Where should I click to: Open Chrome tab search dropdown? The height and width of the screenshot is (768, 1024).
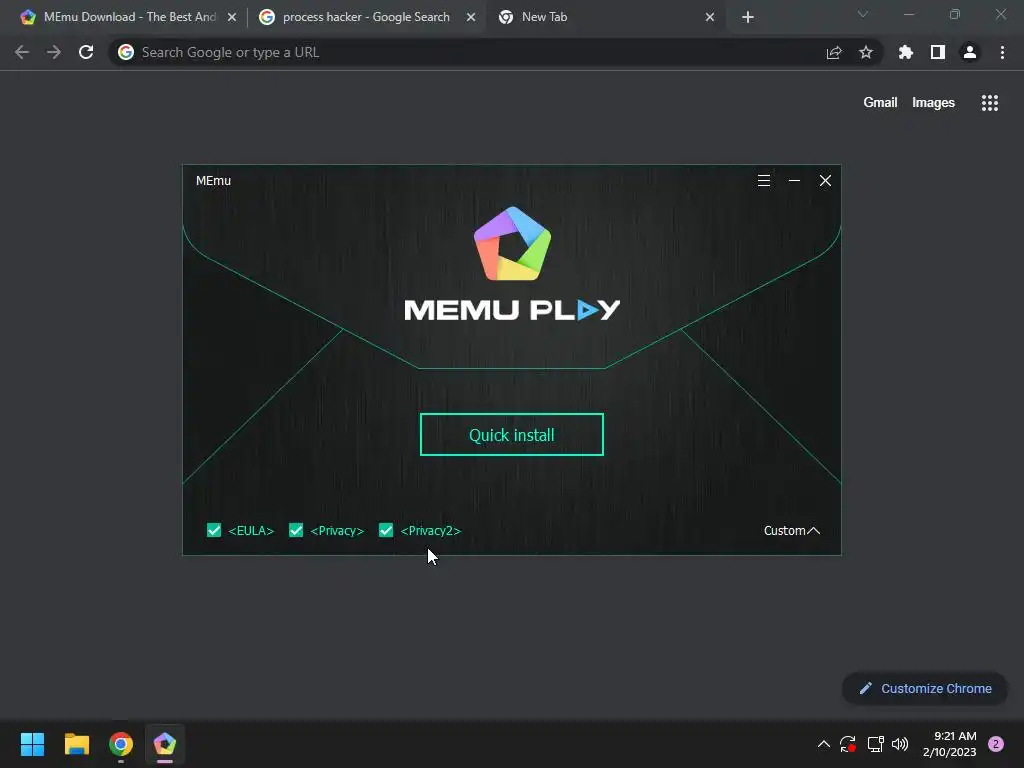coord(863,14)
